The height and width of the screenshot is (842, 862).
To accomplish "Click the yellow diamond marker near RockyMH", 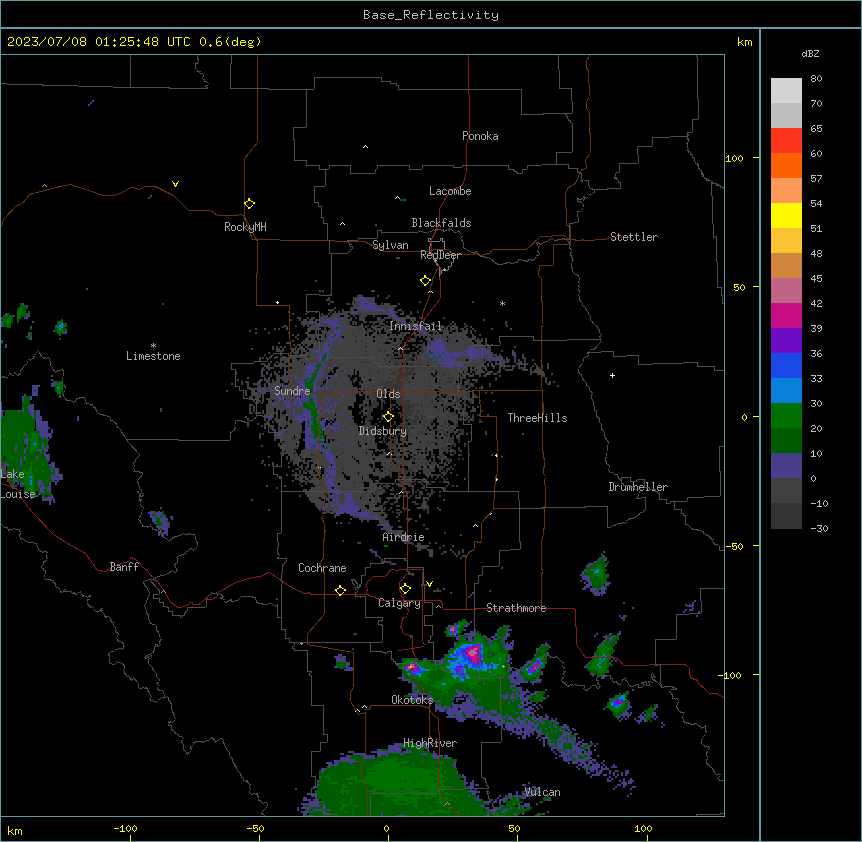I will [249, 204].
